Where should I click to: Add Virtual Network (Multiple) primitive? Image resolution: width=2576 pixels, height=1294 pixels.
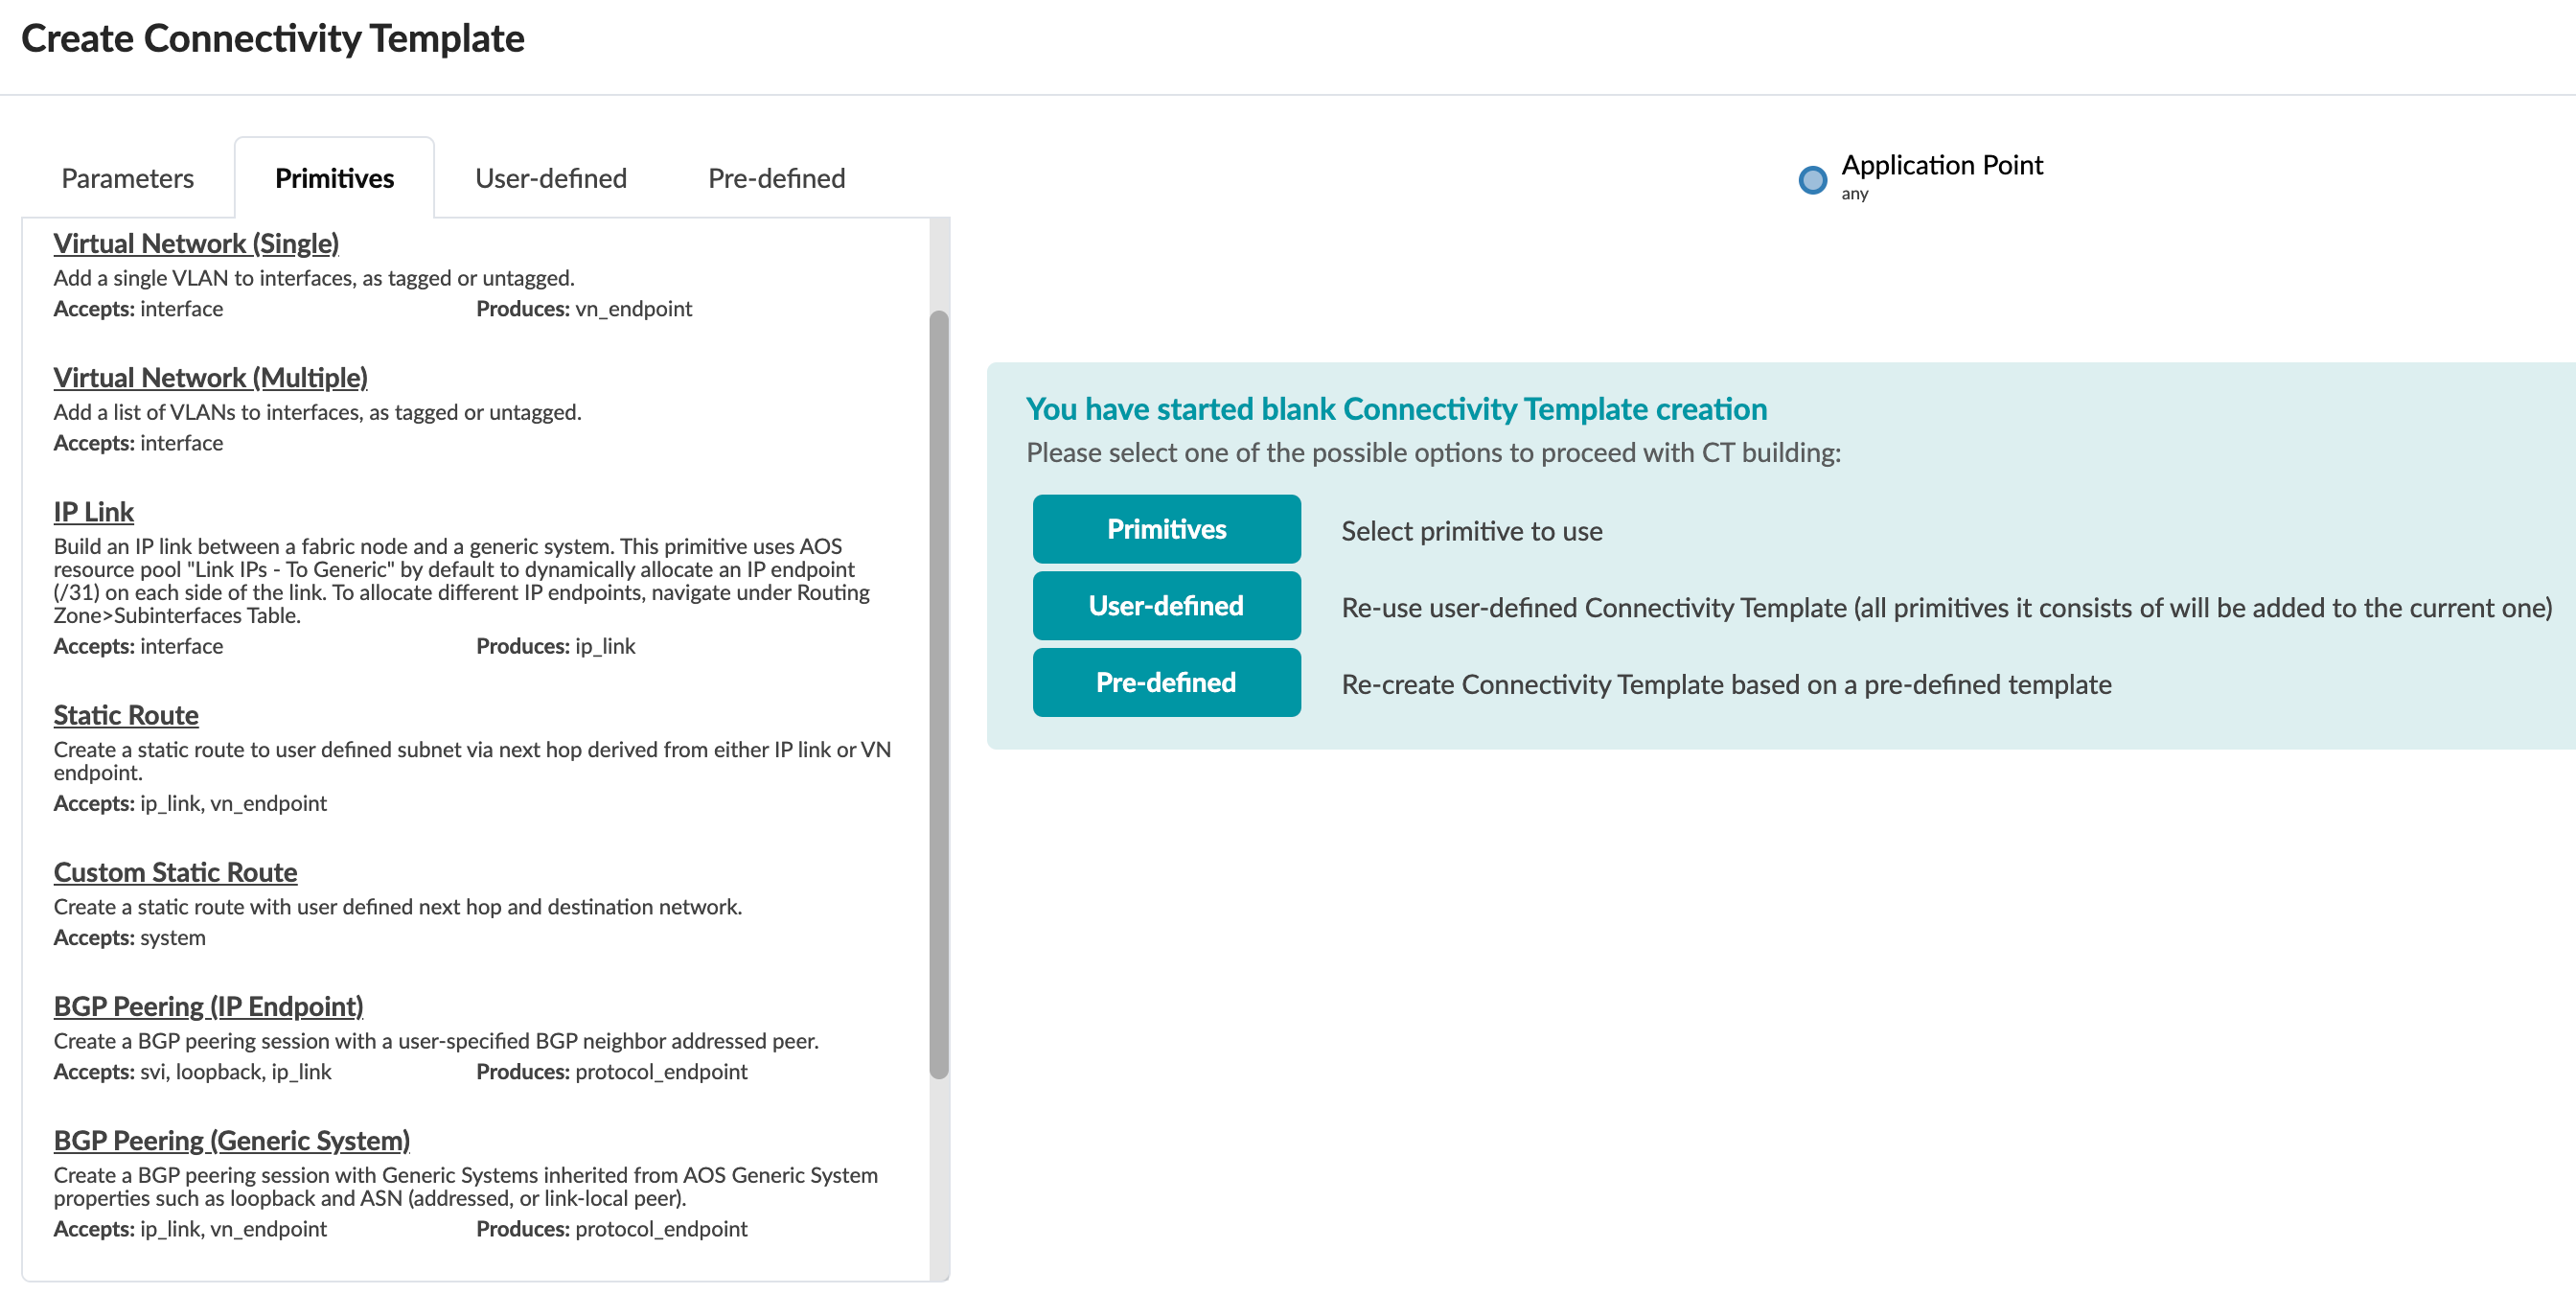[x=210, y=377]
